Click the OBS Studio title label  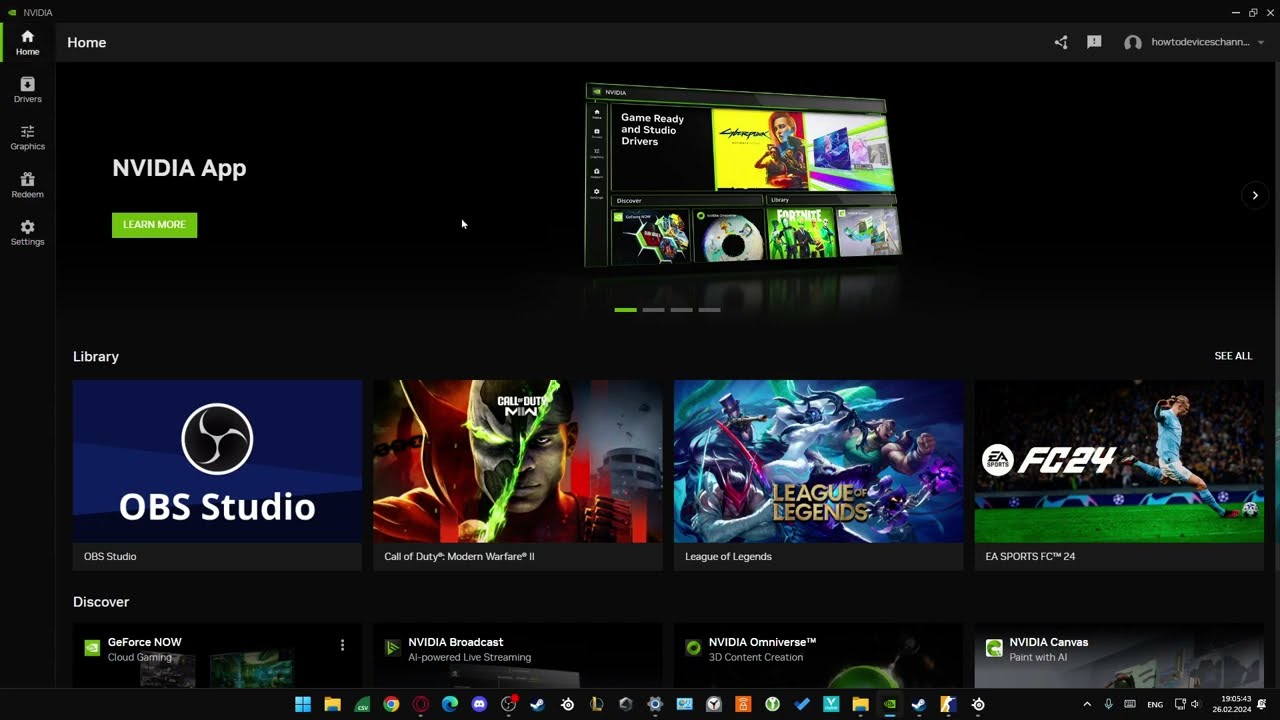click(x=110, y=556)
